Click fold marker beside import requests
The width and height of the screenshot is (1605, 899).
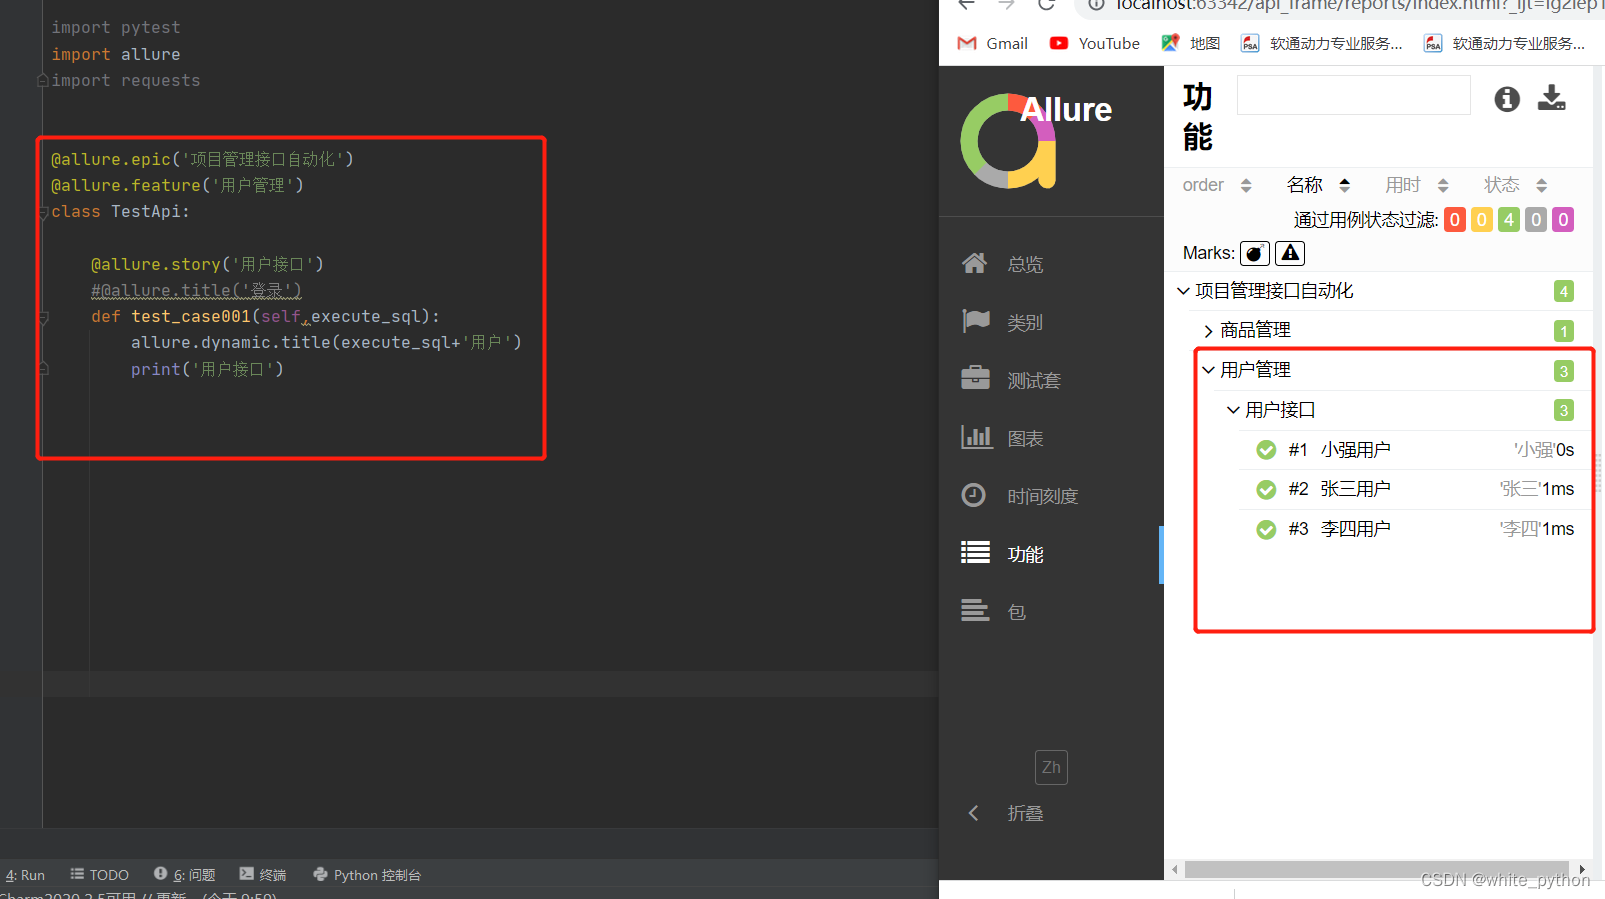[x=43, y=80]
